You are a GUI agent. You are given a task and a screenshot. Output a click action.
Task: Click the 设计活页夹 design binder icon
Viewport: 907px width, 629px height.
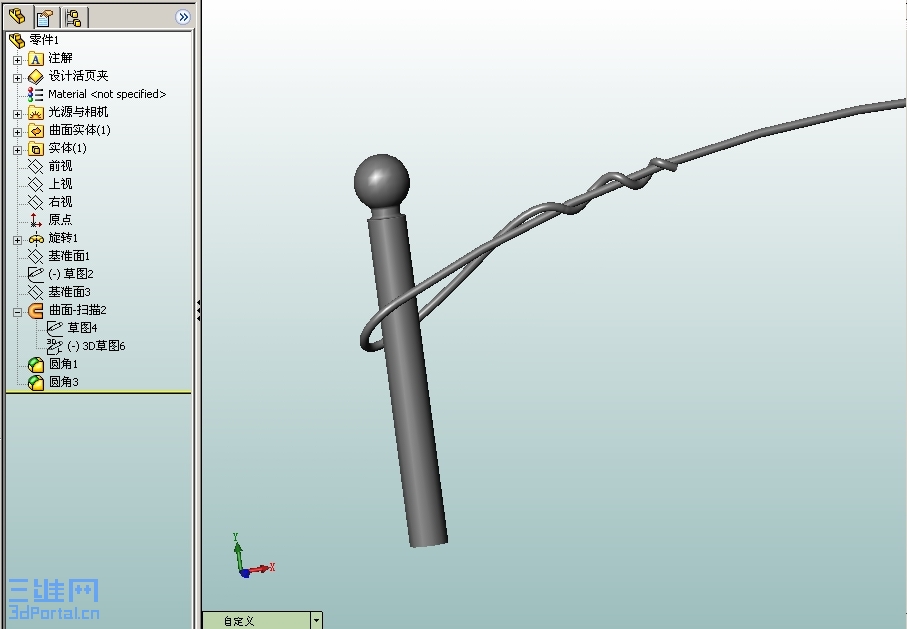pos(36,76)
